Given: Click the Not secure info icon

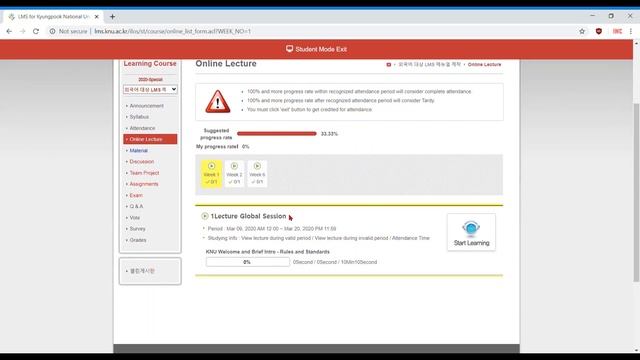Looking at the screenshot, I should tap(52, 31).
